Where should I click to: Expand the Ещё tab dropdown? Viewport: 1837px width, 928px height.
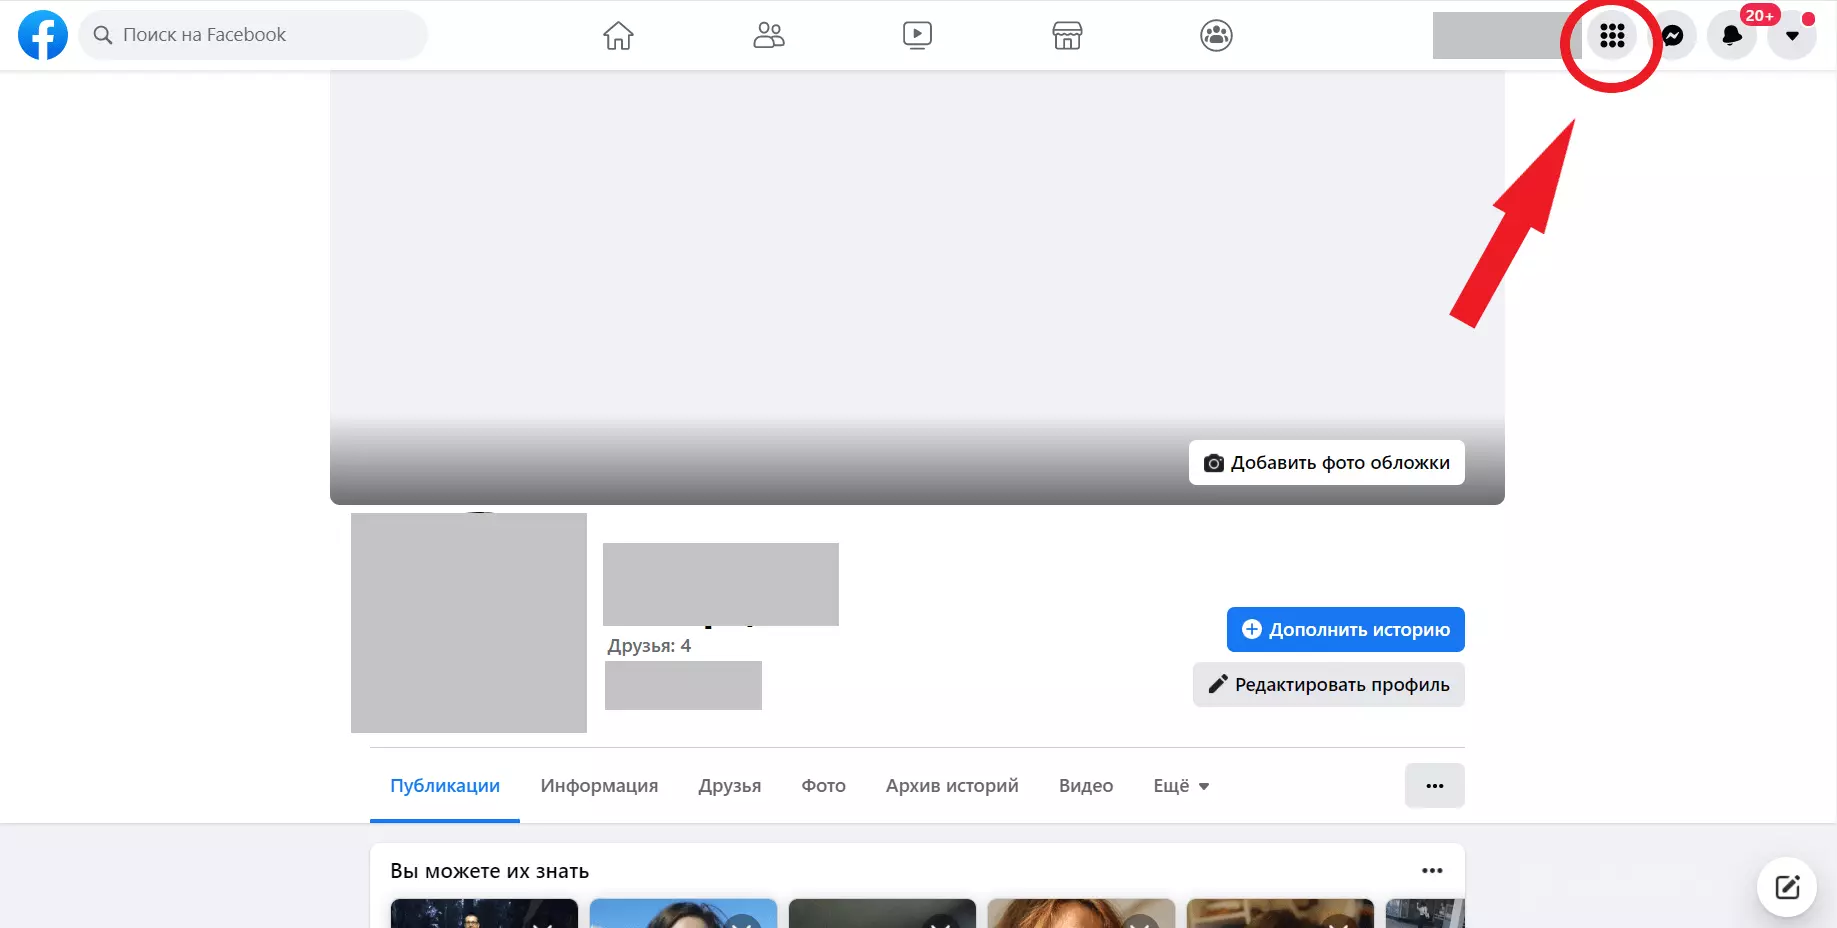(1181, 786)
